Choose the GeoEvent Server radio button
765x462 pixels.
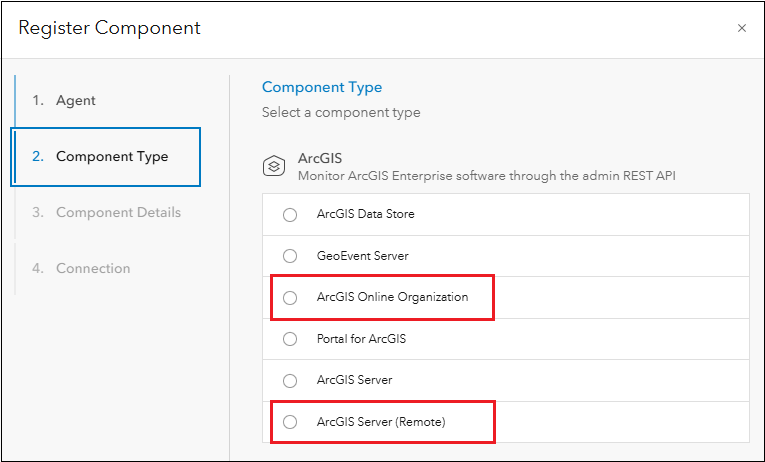(290, 256)
